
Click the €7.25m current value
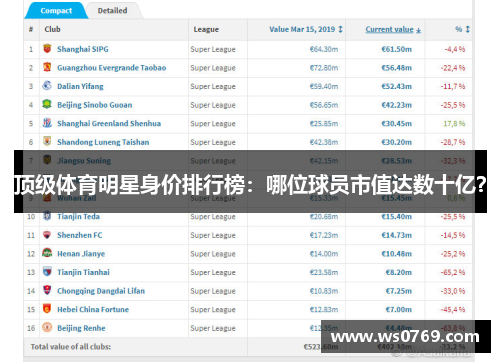coord(399,291)
